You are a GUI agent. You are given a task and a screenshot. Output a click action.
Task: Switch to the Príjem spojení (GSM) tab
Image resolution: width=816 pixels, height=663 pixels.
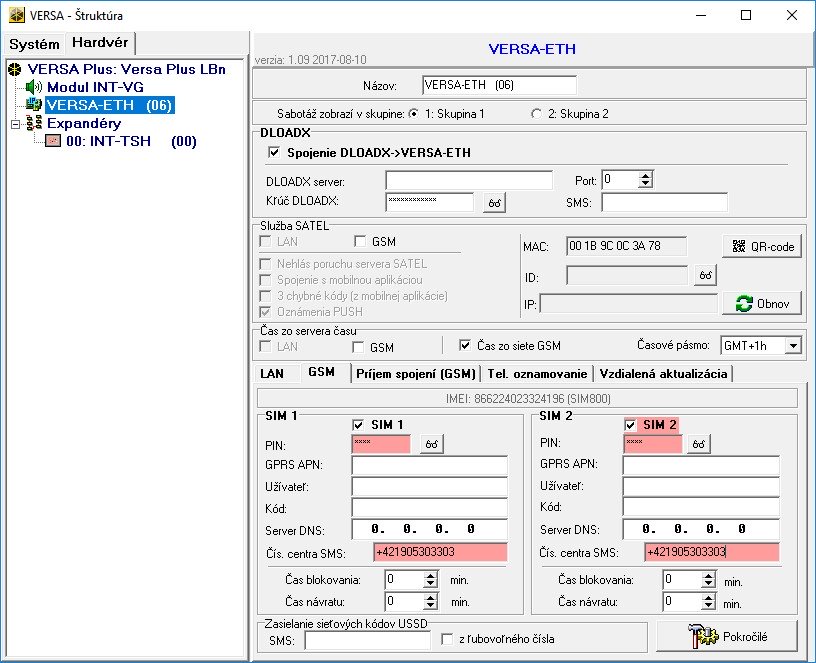(414, 373)
